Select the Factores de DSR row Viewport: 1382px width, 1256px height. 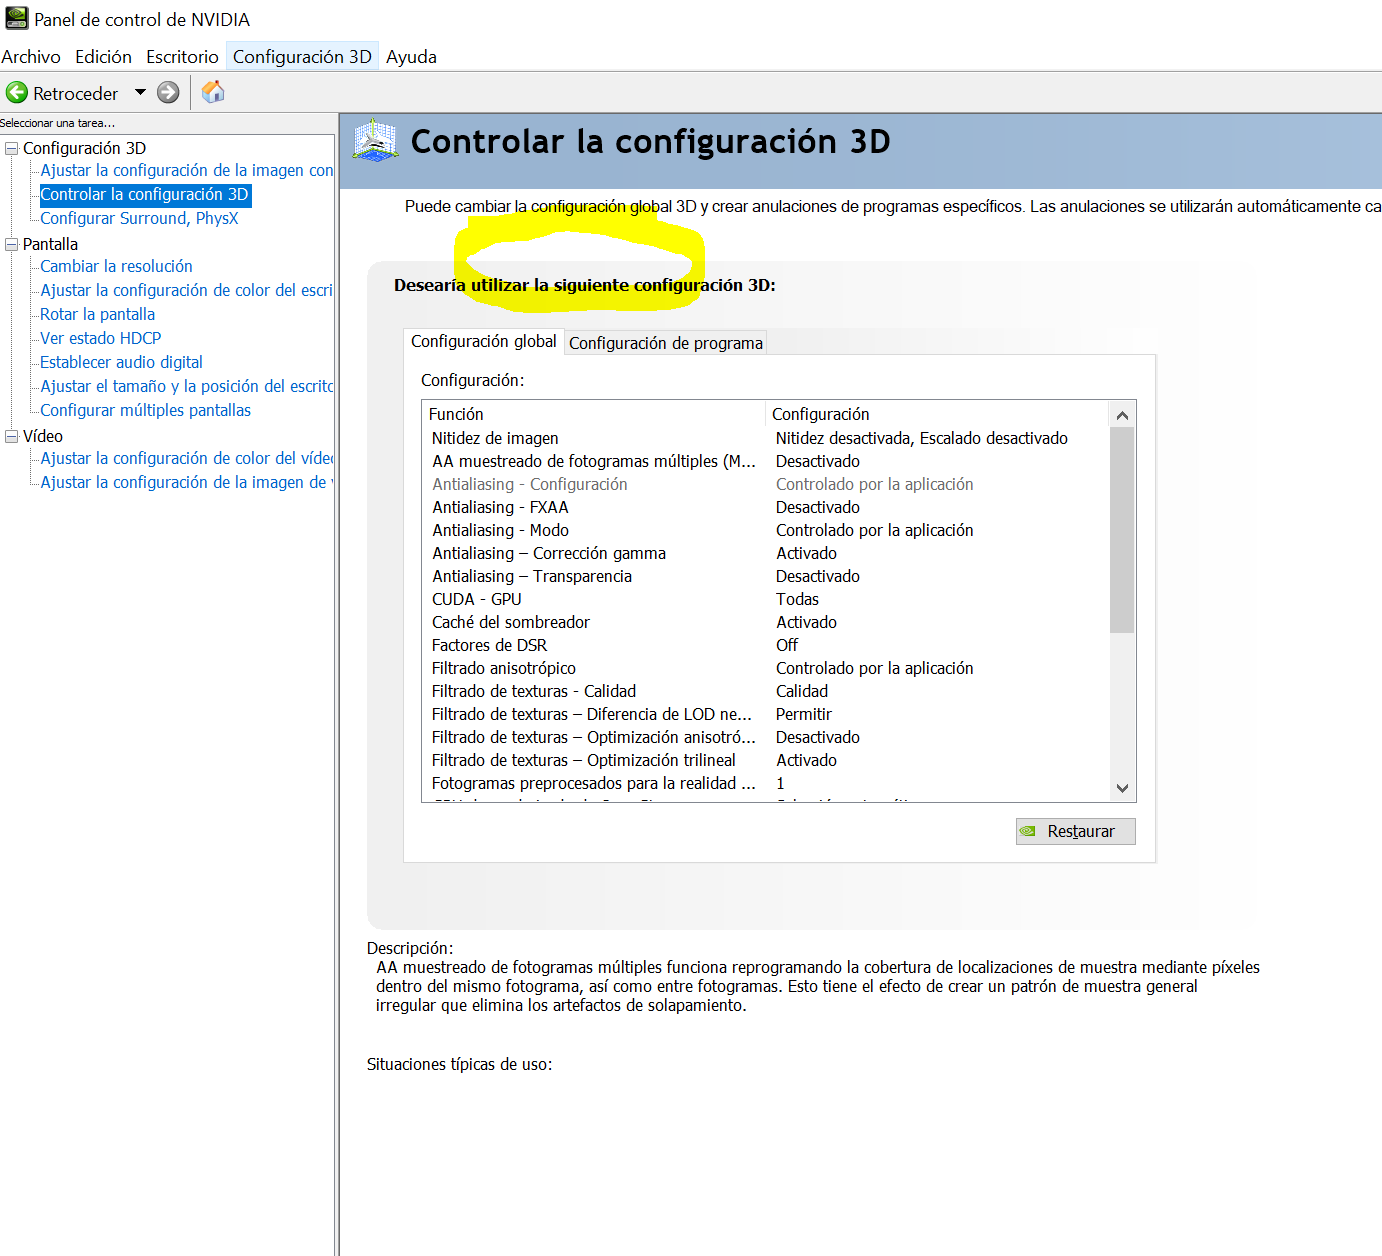pos(766,645)
